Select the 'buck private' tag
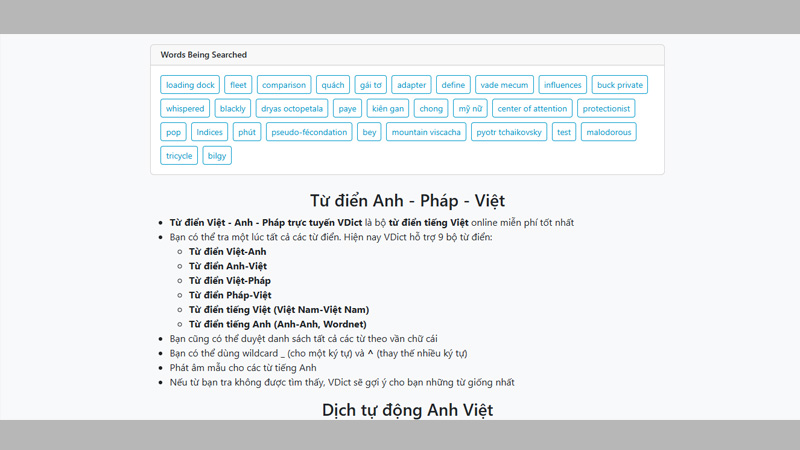800x450 pixels. coord(620,85)
